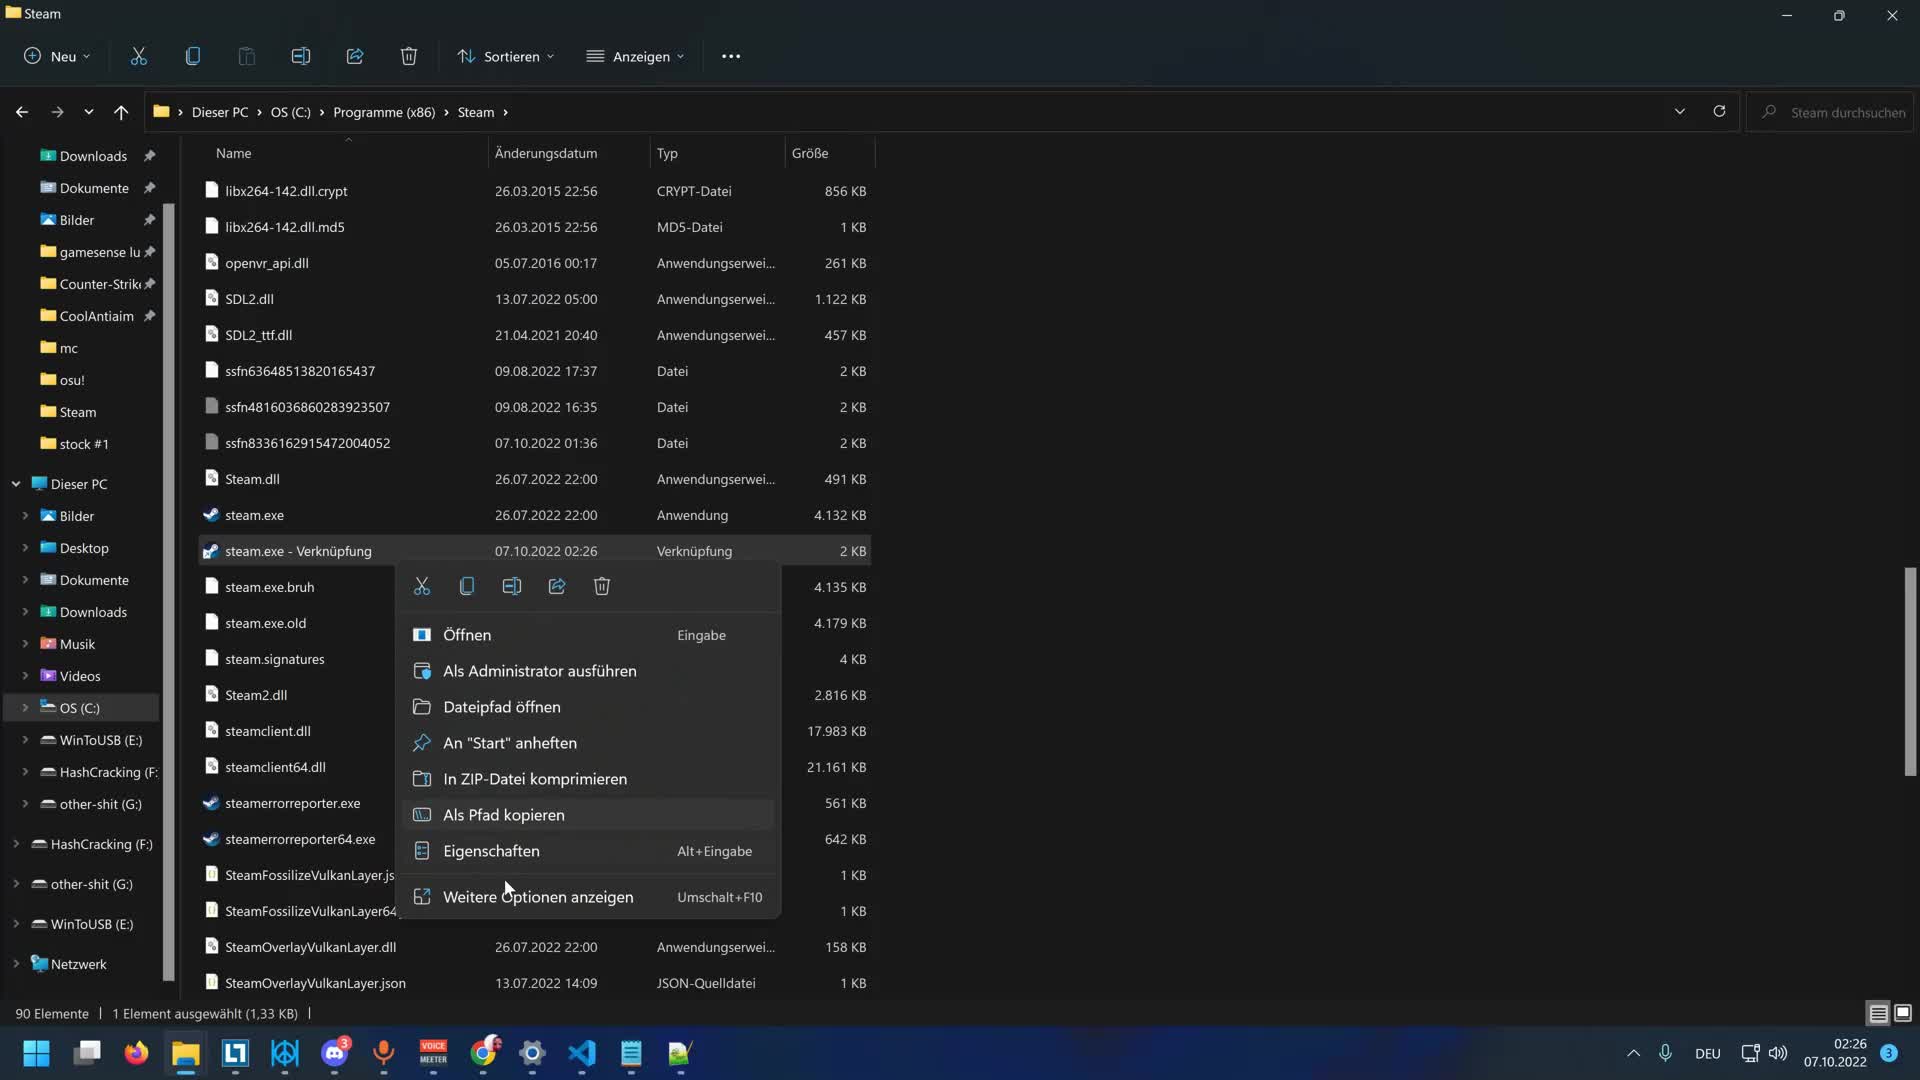Switch to the large thumbnails view icon
Image resolution: width=1920 pixels, height=1080 pixels.
[1903, 1013]
